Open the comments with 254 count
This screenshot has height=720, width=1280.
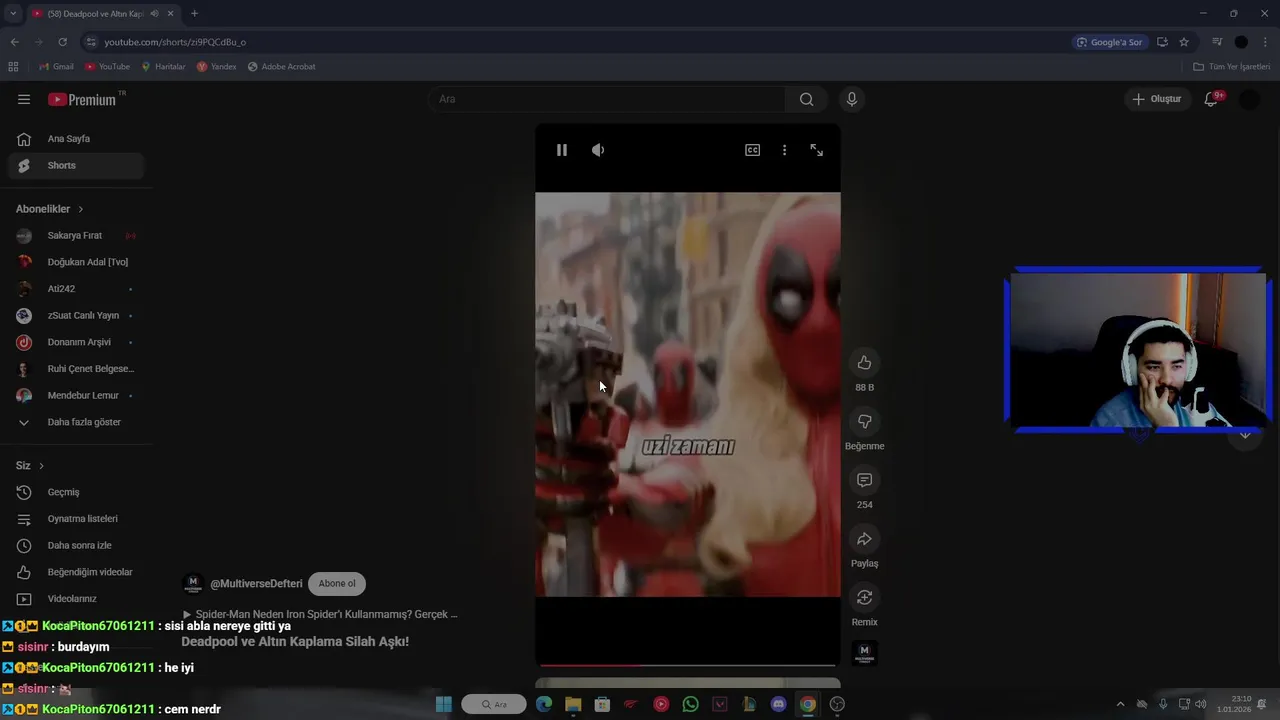864,480
